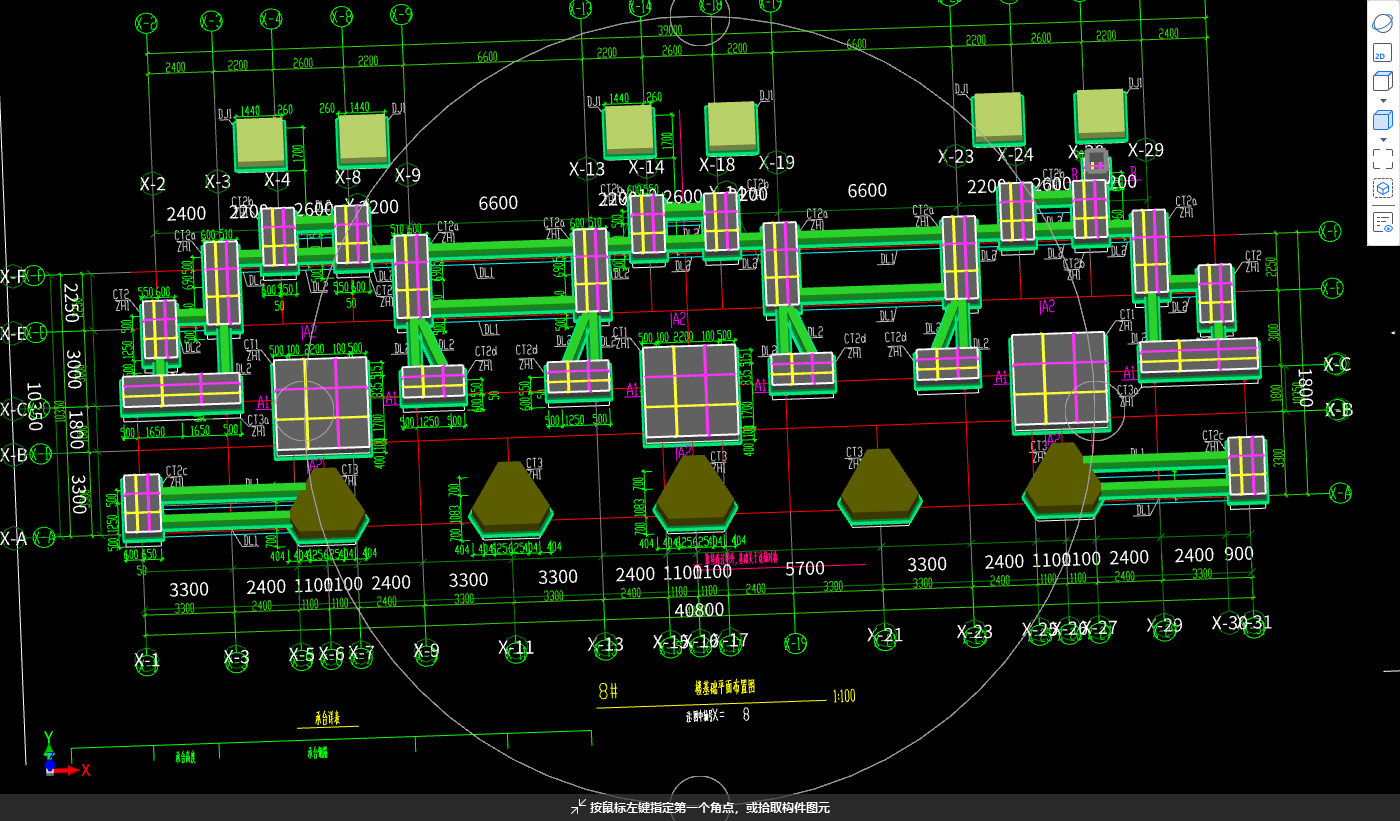Viewport: 1400px width, 821px height.
Task: Click axis label X-A
Action: 13,539
